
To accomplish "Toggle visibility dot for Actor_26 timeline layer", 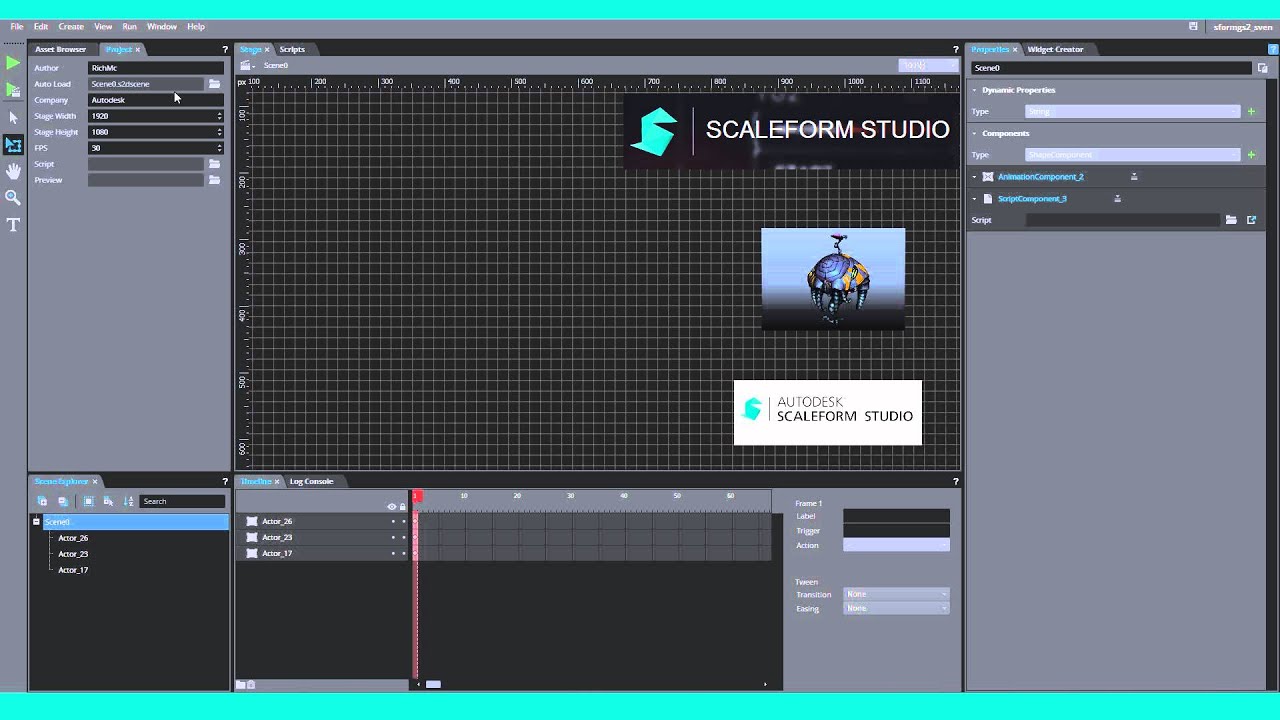I will point(393,522).
